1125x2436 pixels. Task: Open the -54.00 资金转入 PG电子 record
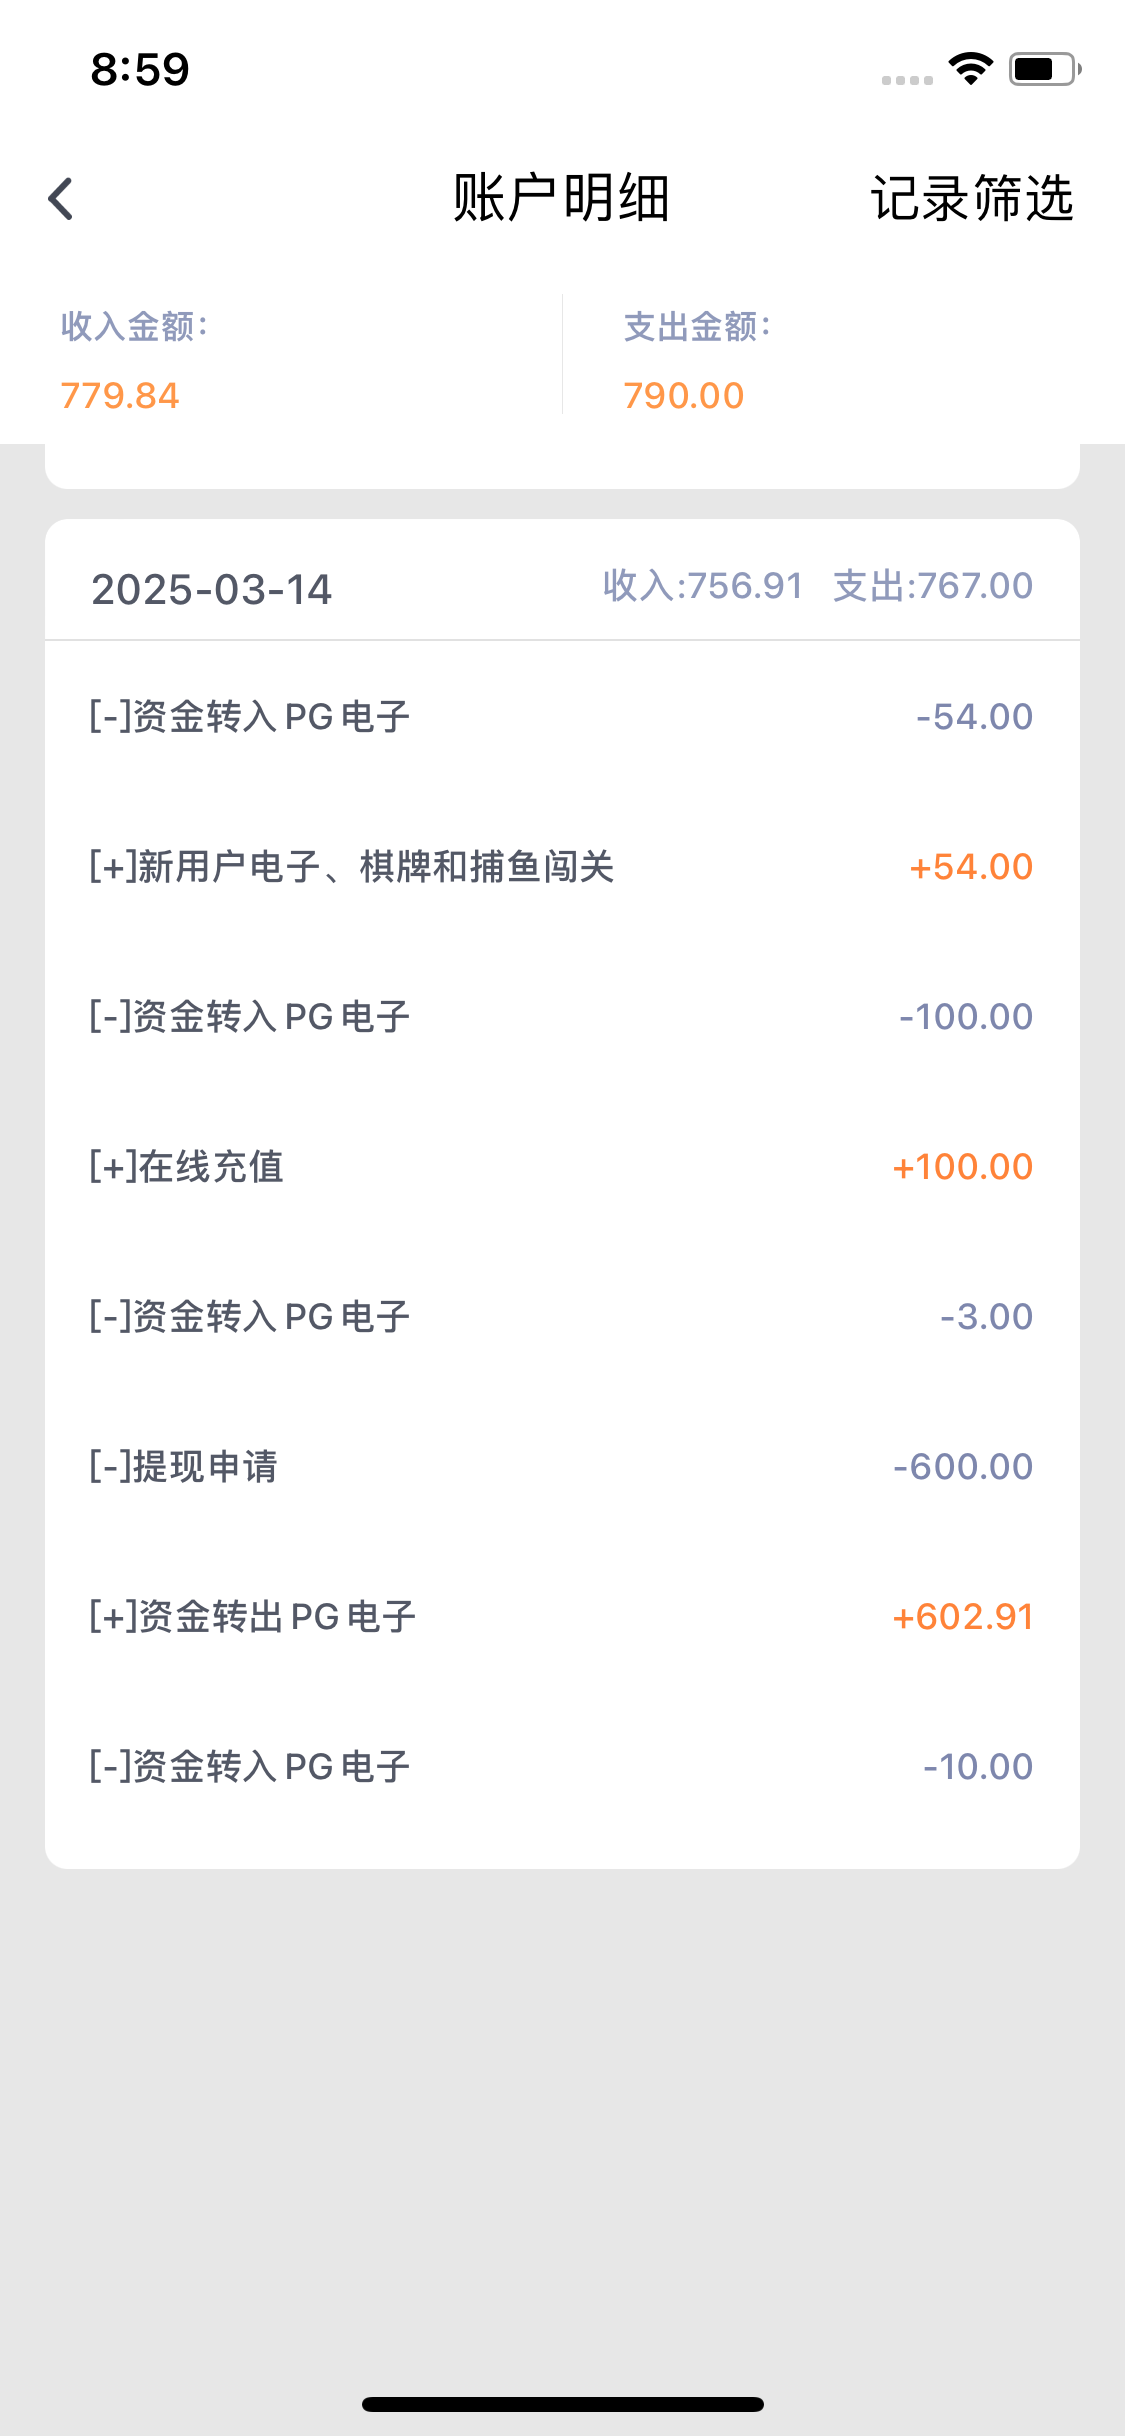[x=562, y=716]
